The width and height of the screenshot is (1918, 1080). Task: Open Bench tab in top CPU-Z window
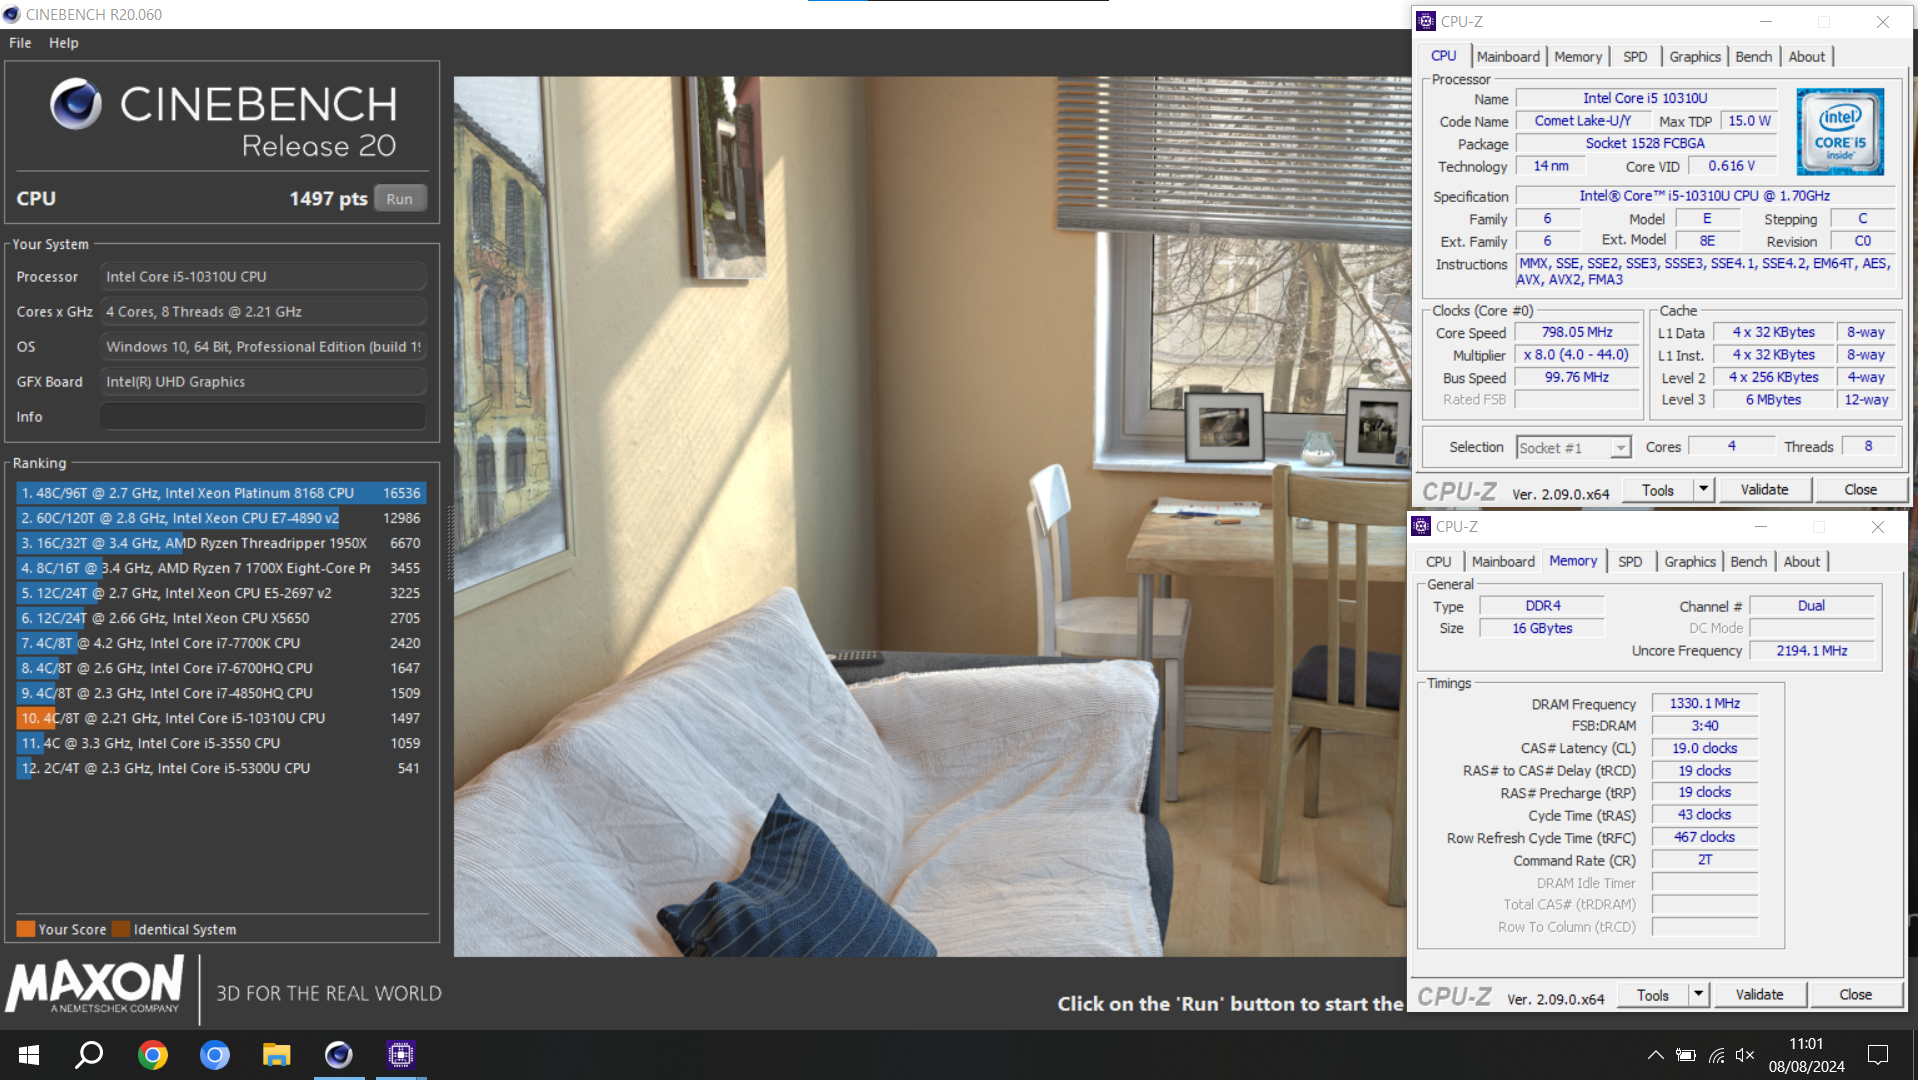1753,57
